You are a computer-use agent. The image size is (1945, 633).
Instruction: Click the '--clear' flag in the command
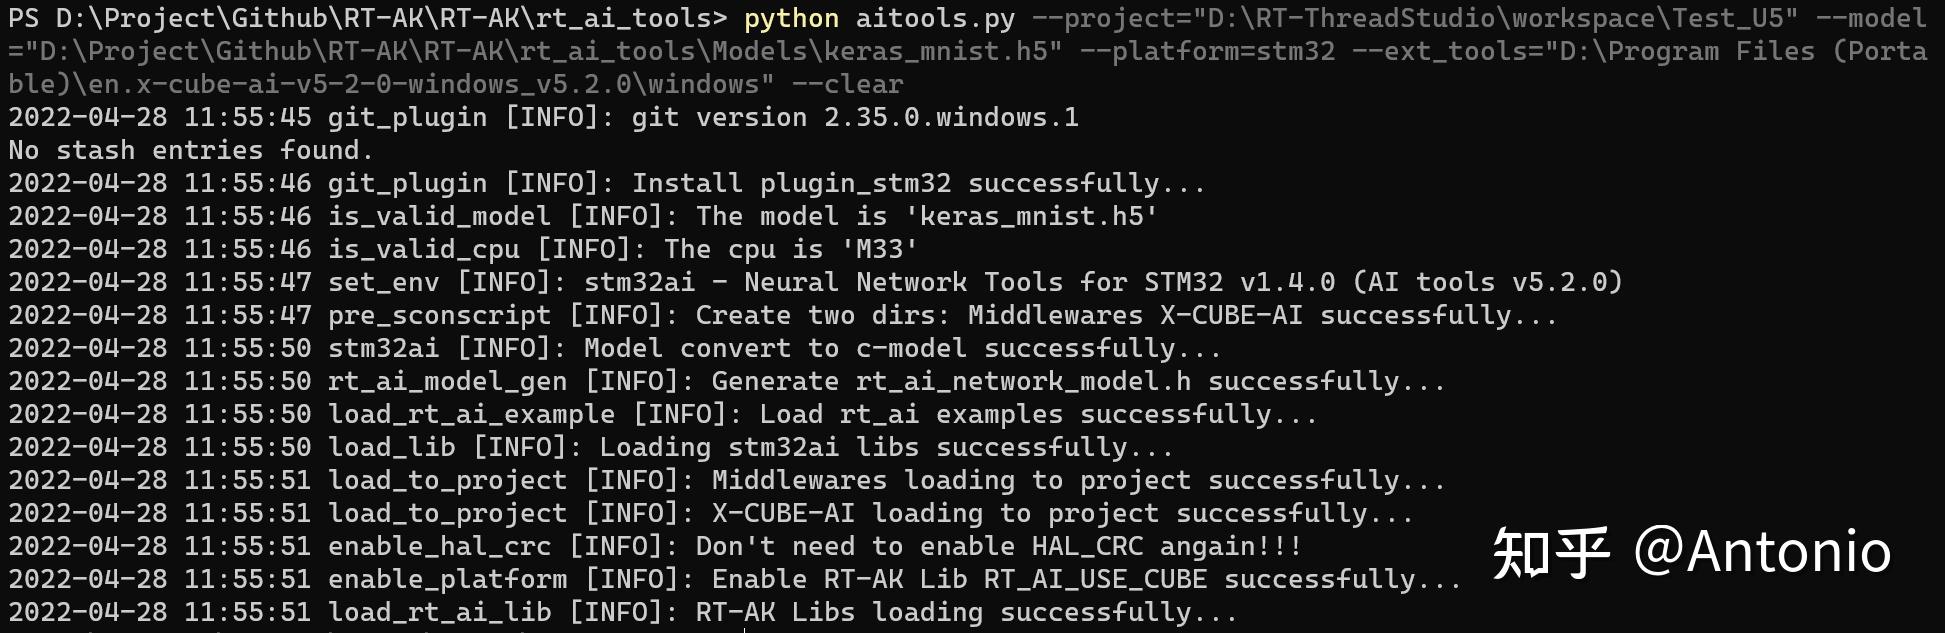tap(847, 84)
